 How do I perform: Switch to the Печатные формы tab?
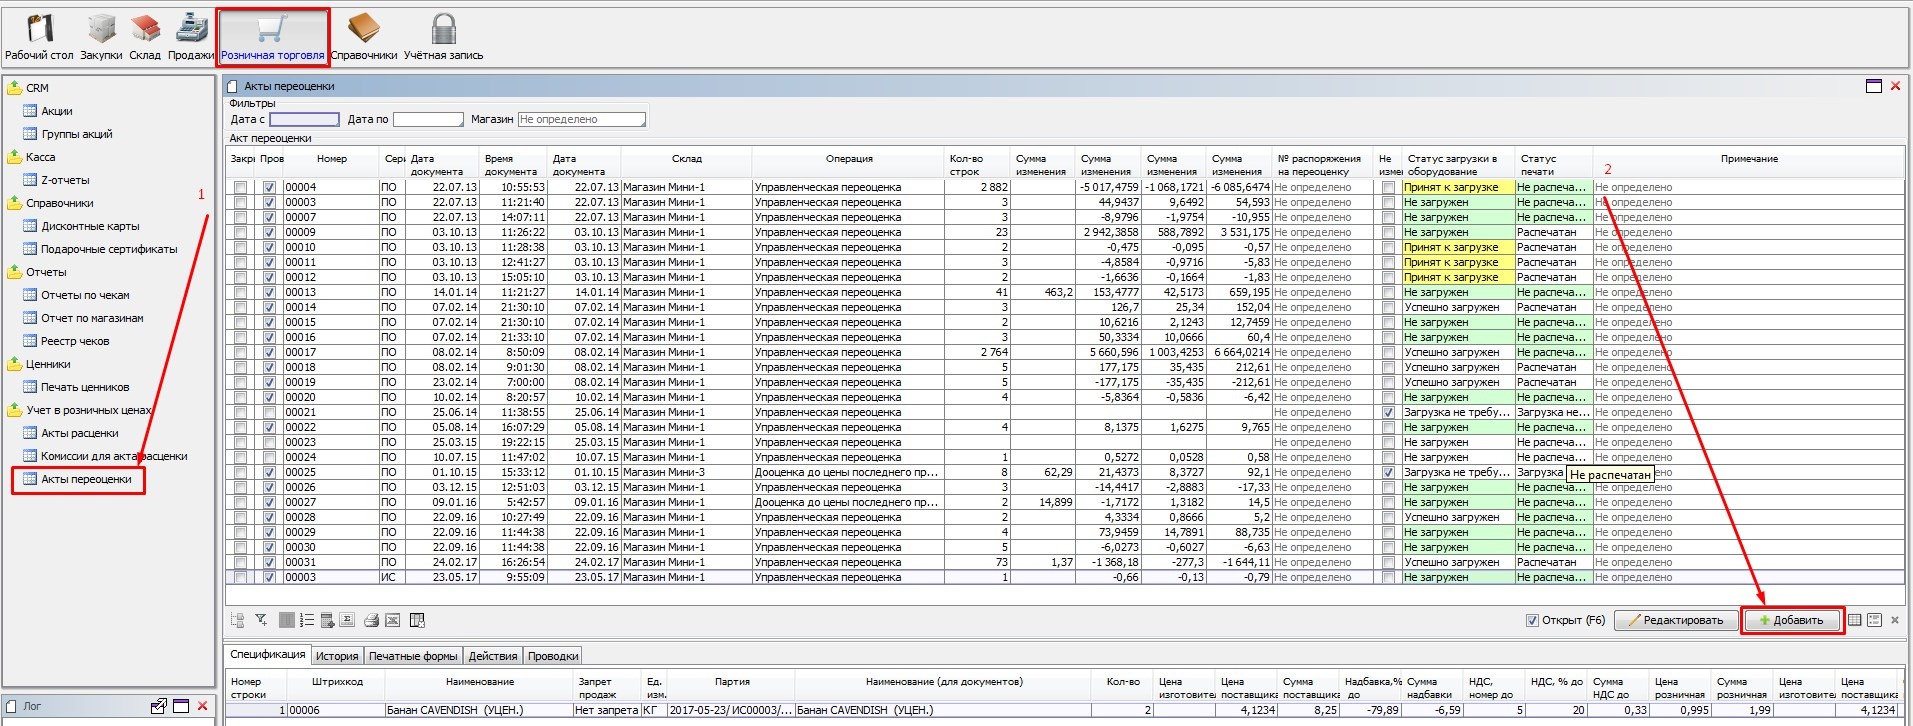coord(413,656)
